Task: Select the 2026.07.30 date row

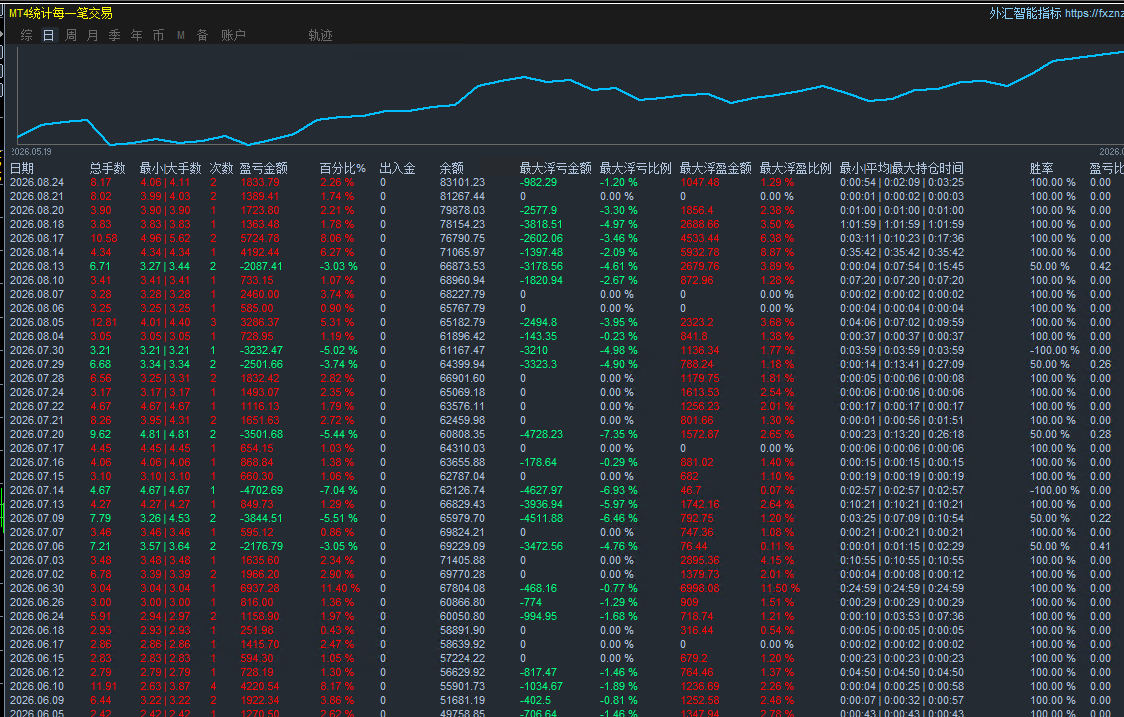Action: (37, 351)
